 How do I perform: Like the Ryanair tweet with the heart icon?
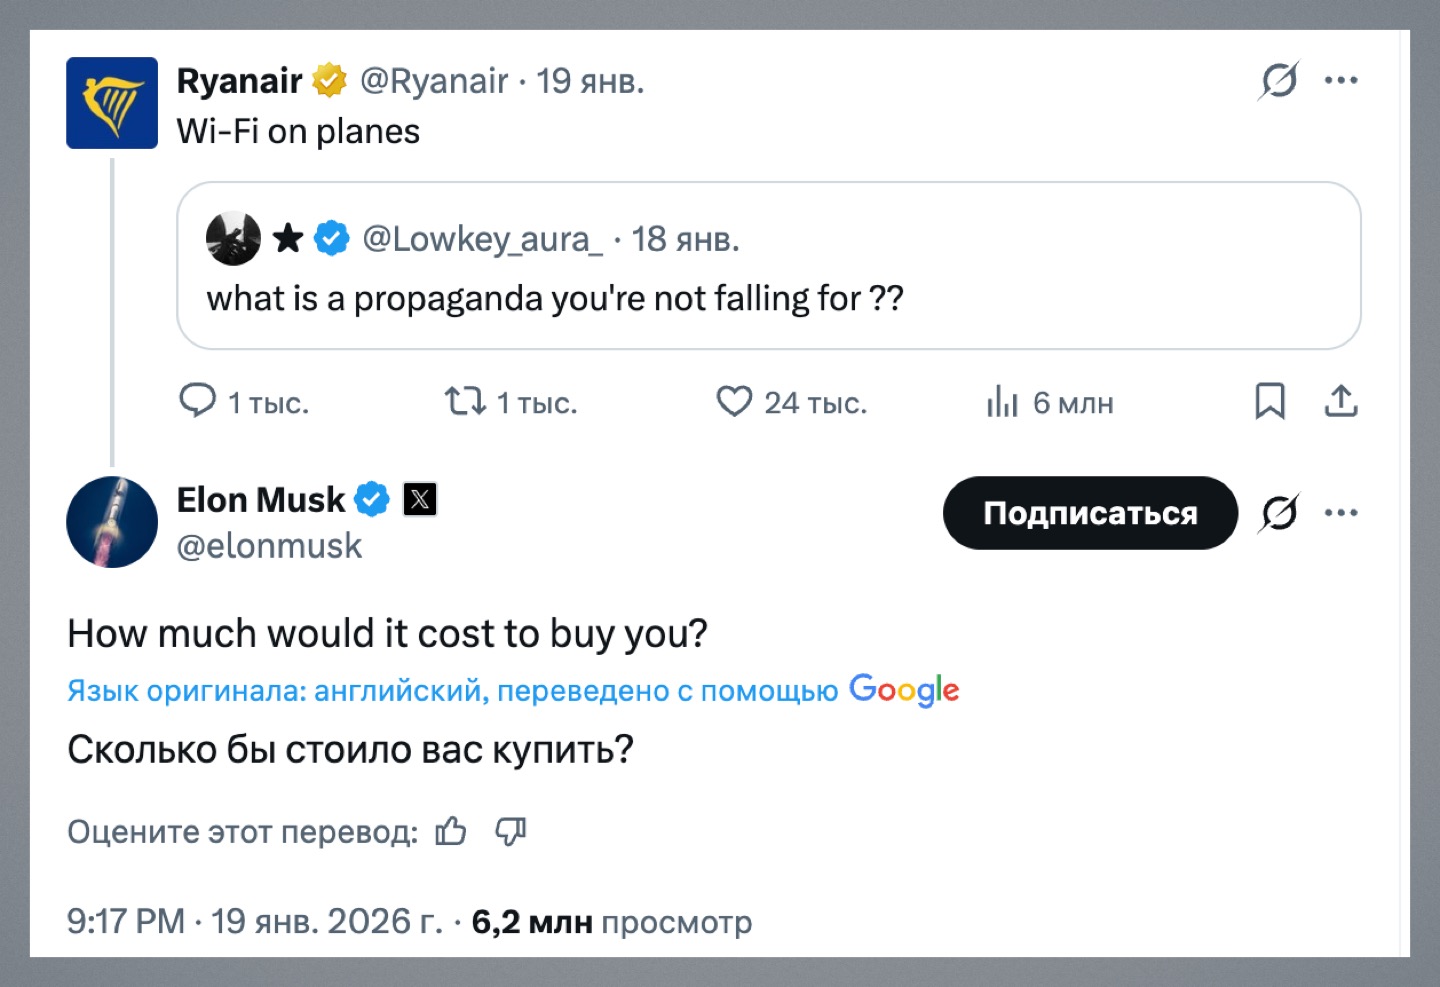734,402
